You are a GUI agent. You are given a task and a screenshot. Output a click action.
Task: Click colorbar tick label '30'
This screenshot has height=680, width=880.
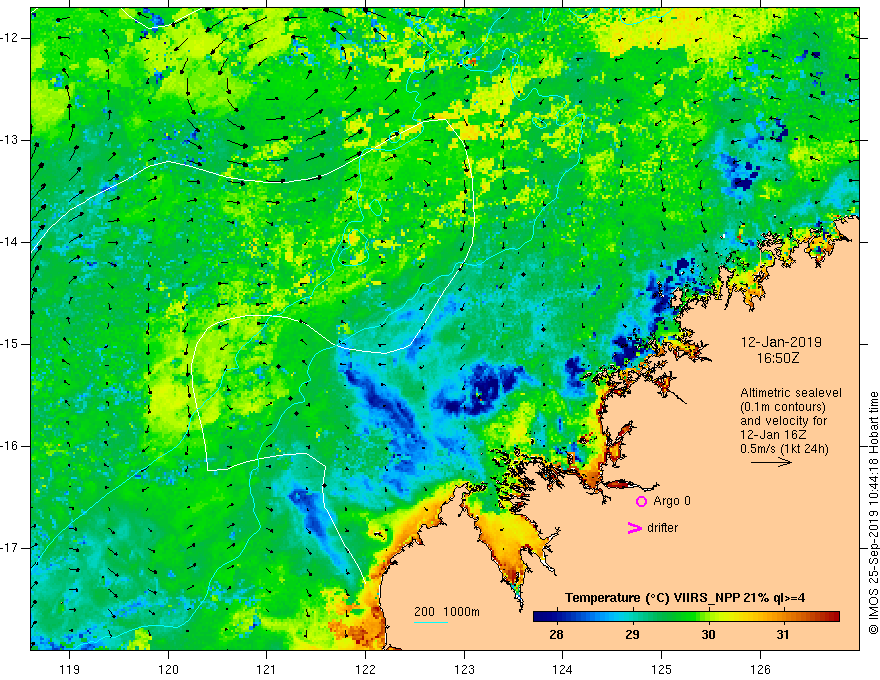(x=708, y=635)
